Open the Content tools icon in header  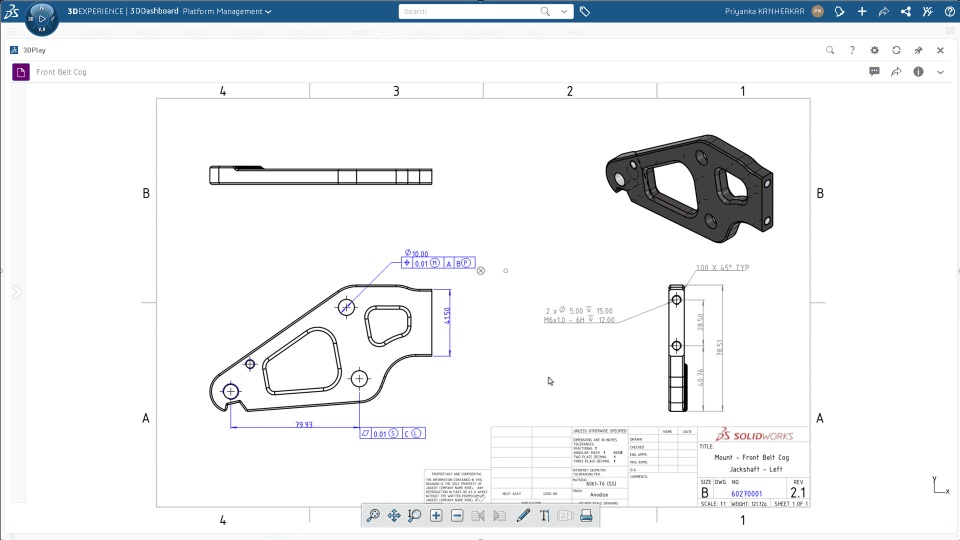[x=928, y=11]
